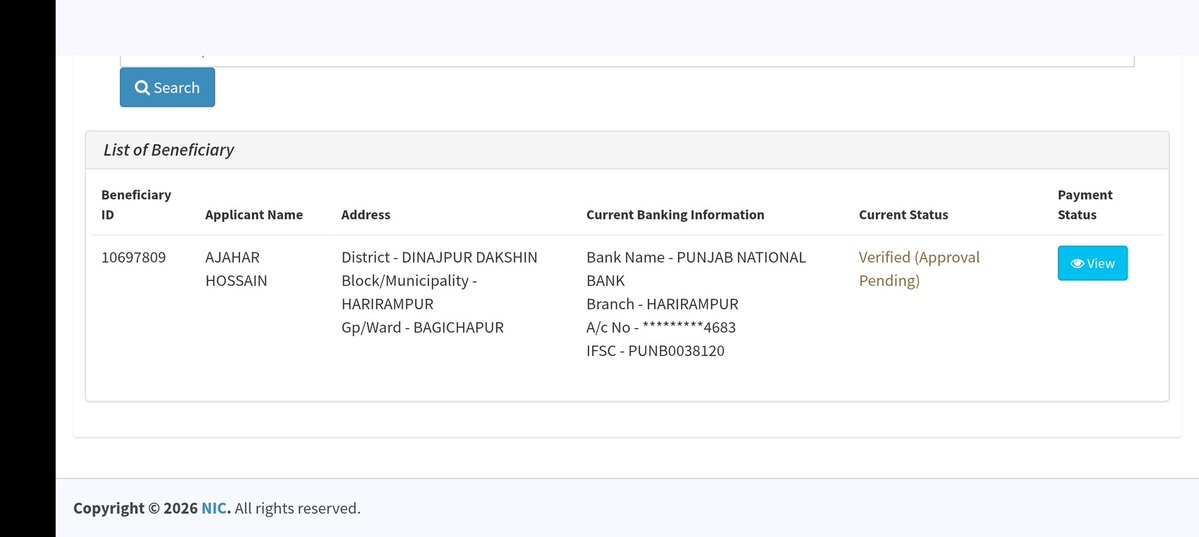Click the Applicant Name column header
This screenshot has width=1199, height=537.
pos(254,215)
